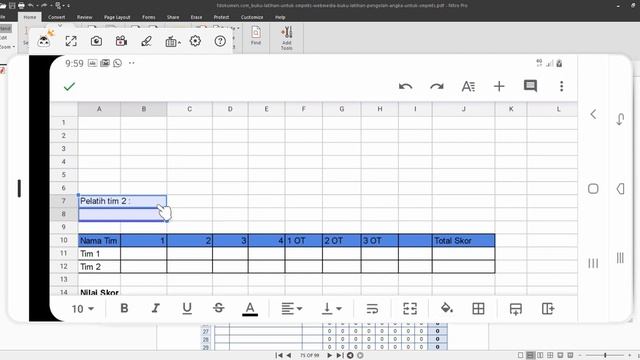The height and width of the screenshot is (360, 640).
Task: Insert column icon in bottom toolbar
Action: click(548, 309)
